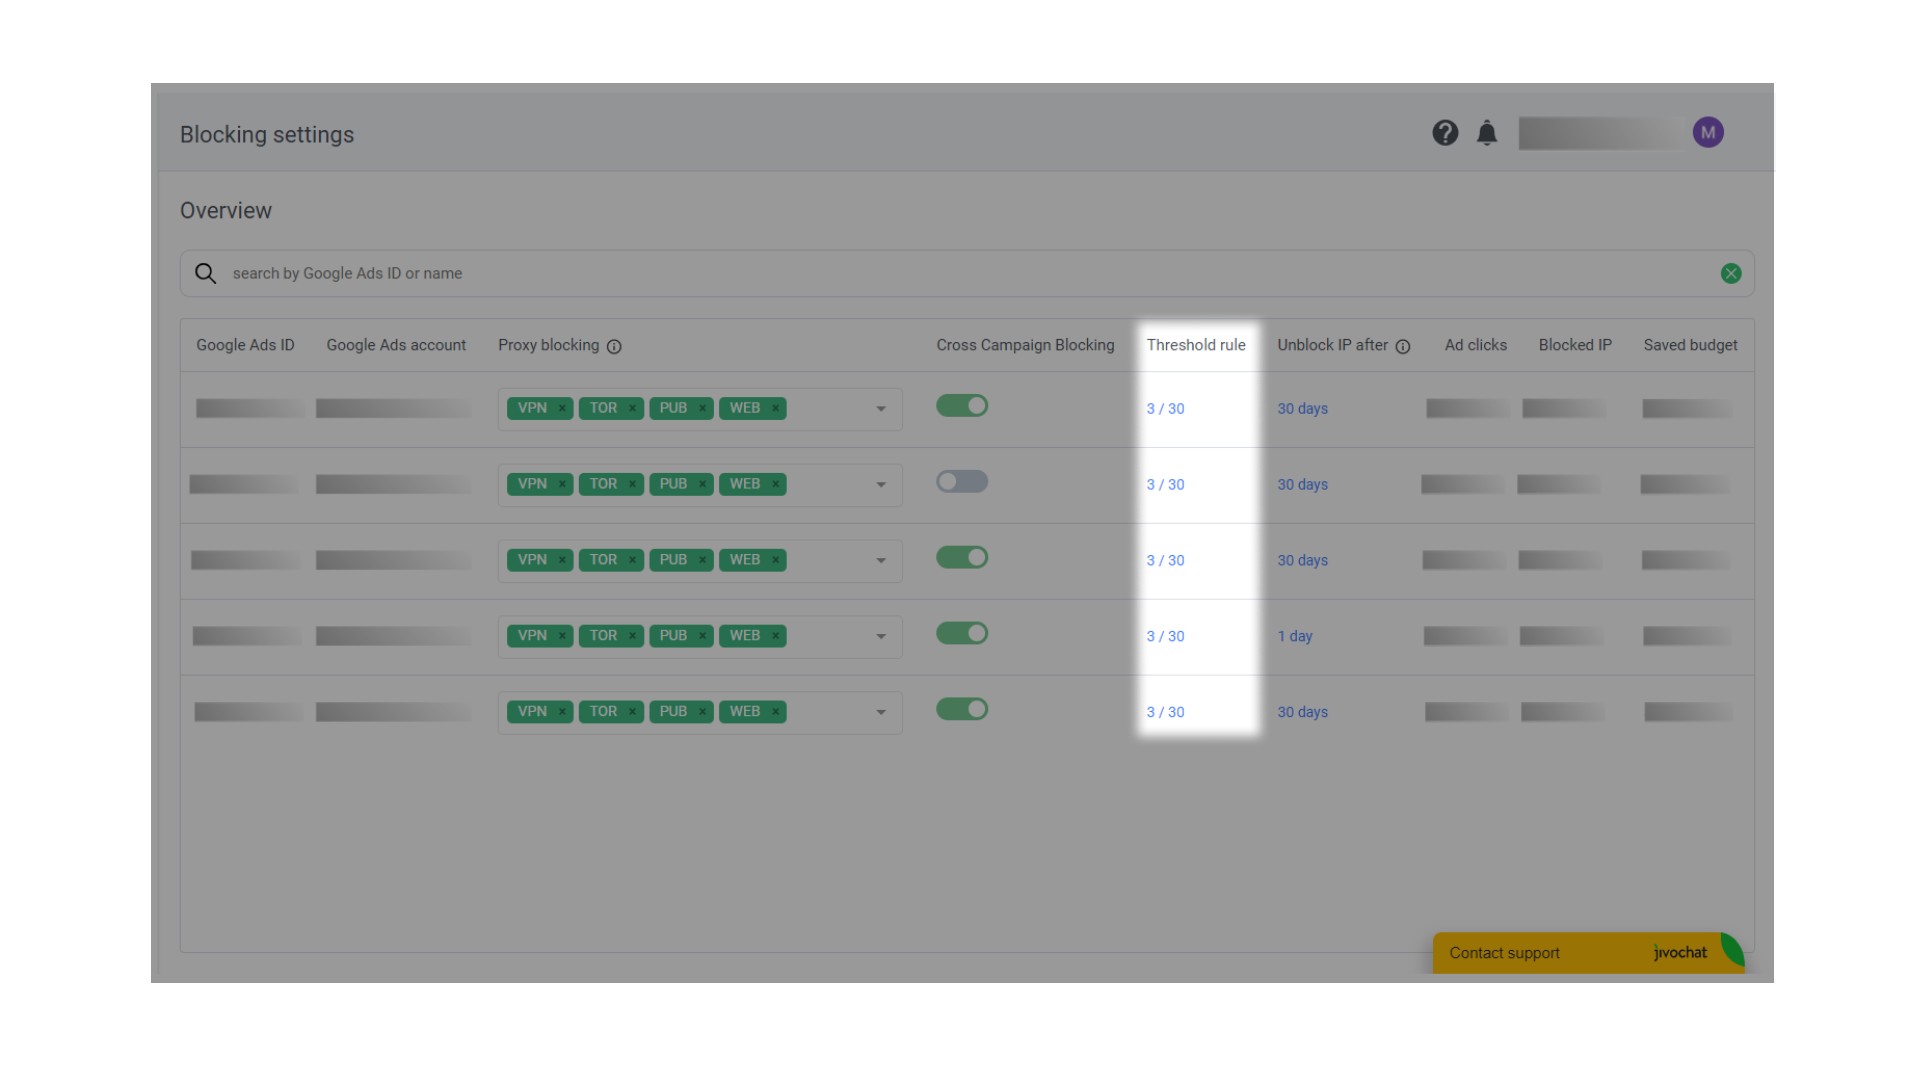Open the purple M user avatar
Image resolution: width=1920 pixels, height=1080 pixels.
pyautogui.click(x=1708, y=132)
